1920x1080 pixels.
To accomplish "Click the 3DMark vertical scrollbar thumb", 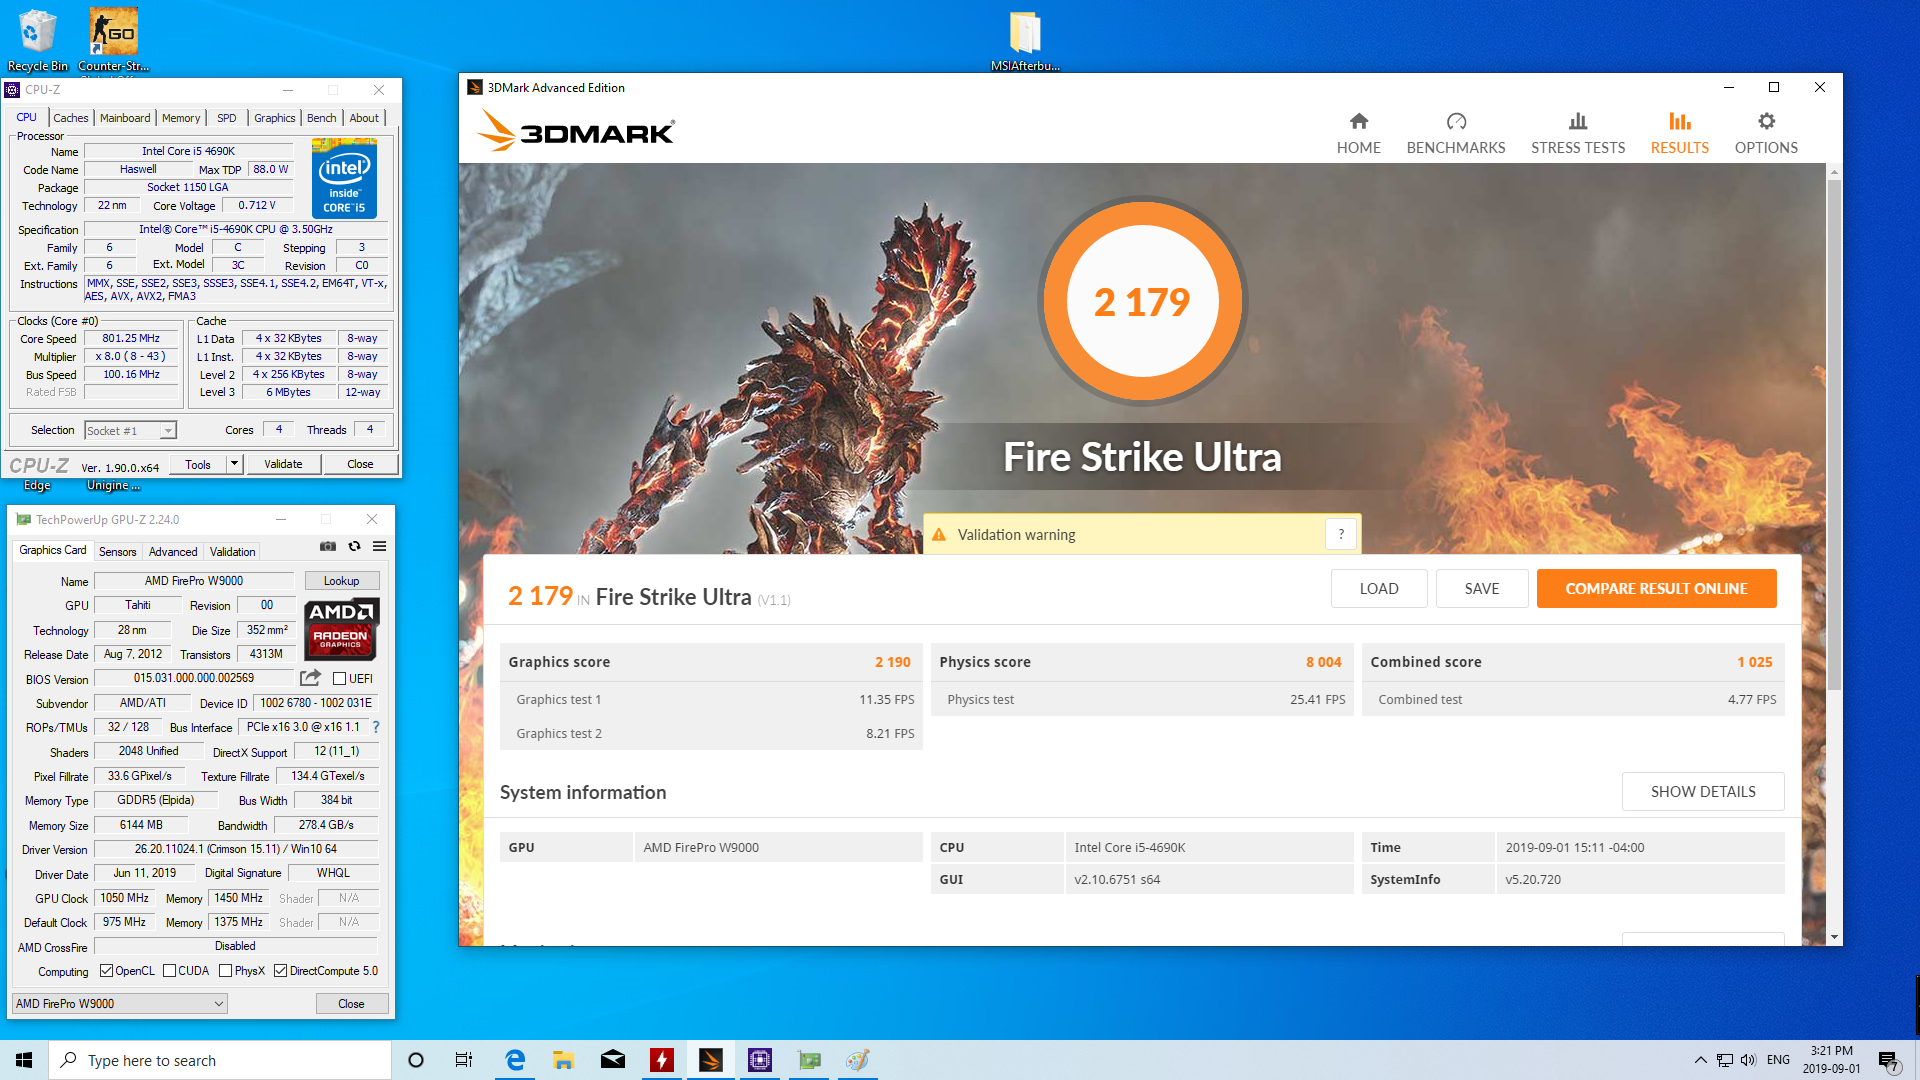I will pos(1833,435).
